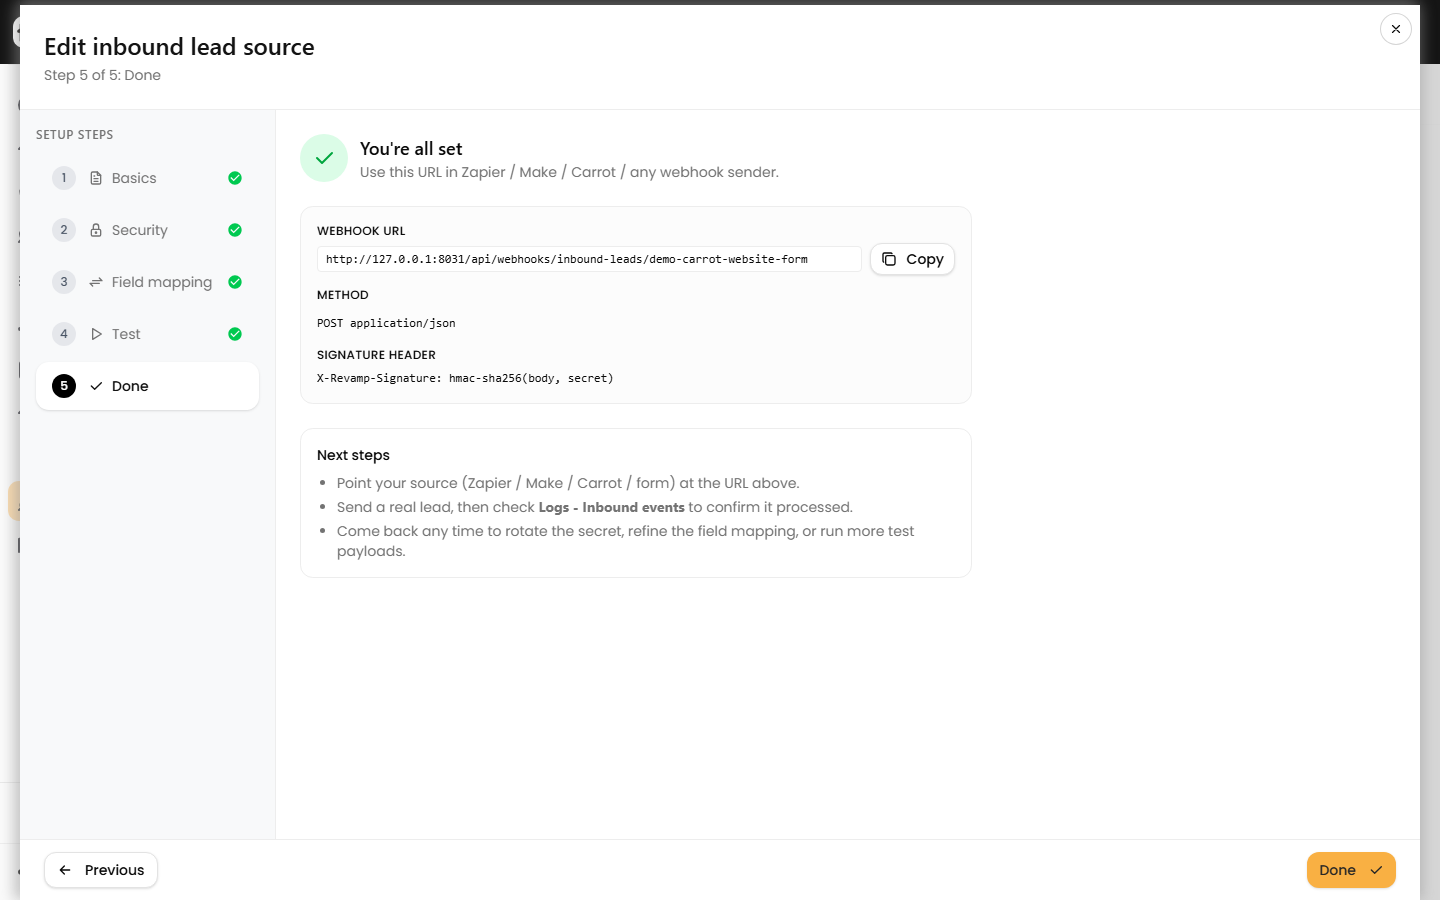Viewport: 1440px width, 900px height.
Task: Click the 'You're all set' heading
Action: 411,149
